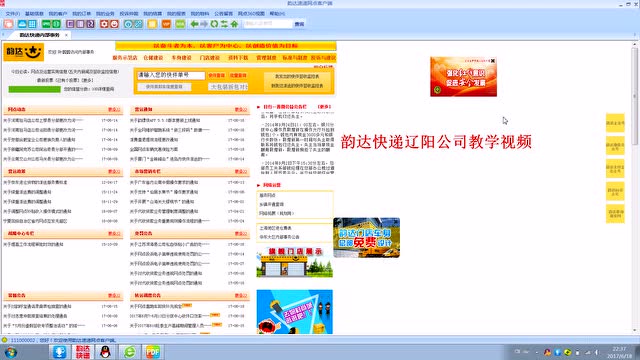Close the red banner ad
Viewport: 640px width, 360px height.
tap(493, 60)
